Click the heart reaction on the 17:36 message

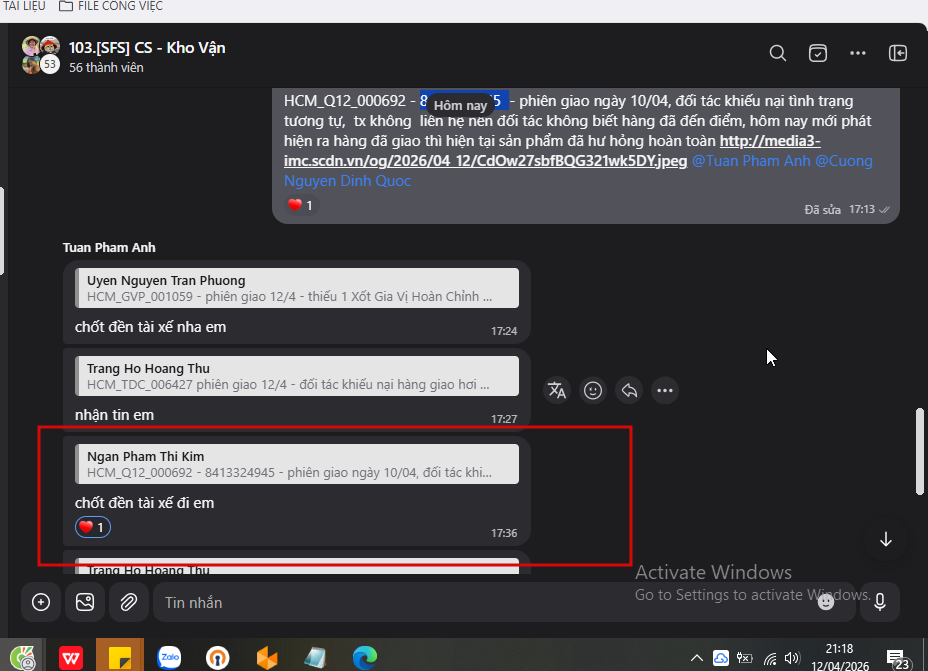tap(92, 527)
